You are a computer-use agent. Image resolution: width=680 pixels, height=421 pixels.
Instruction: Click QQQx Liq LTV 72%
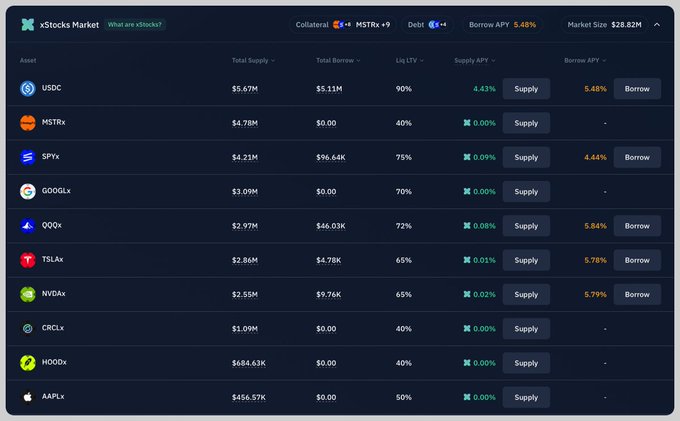[404, 226]
